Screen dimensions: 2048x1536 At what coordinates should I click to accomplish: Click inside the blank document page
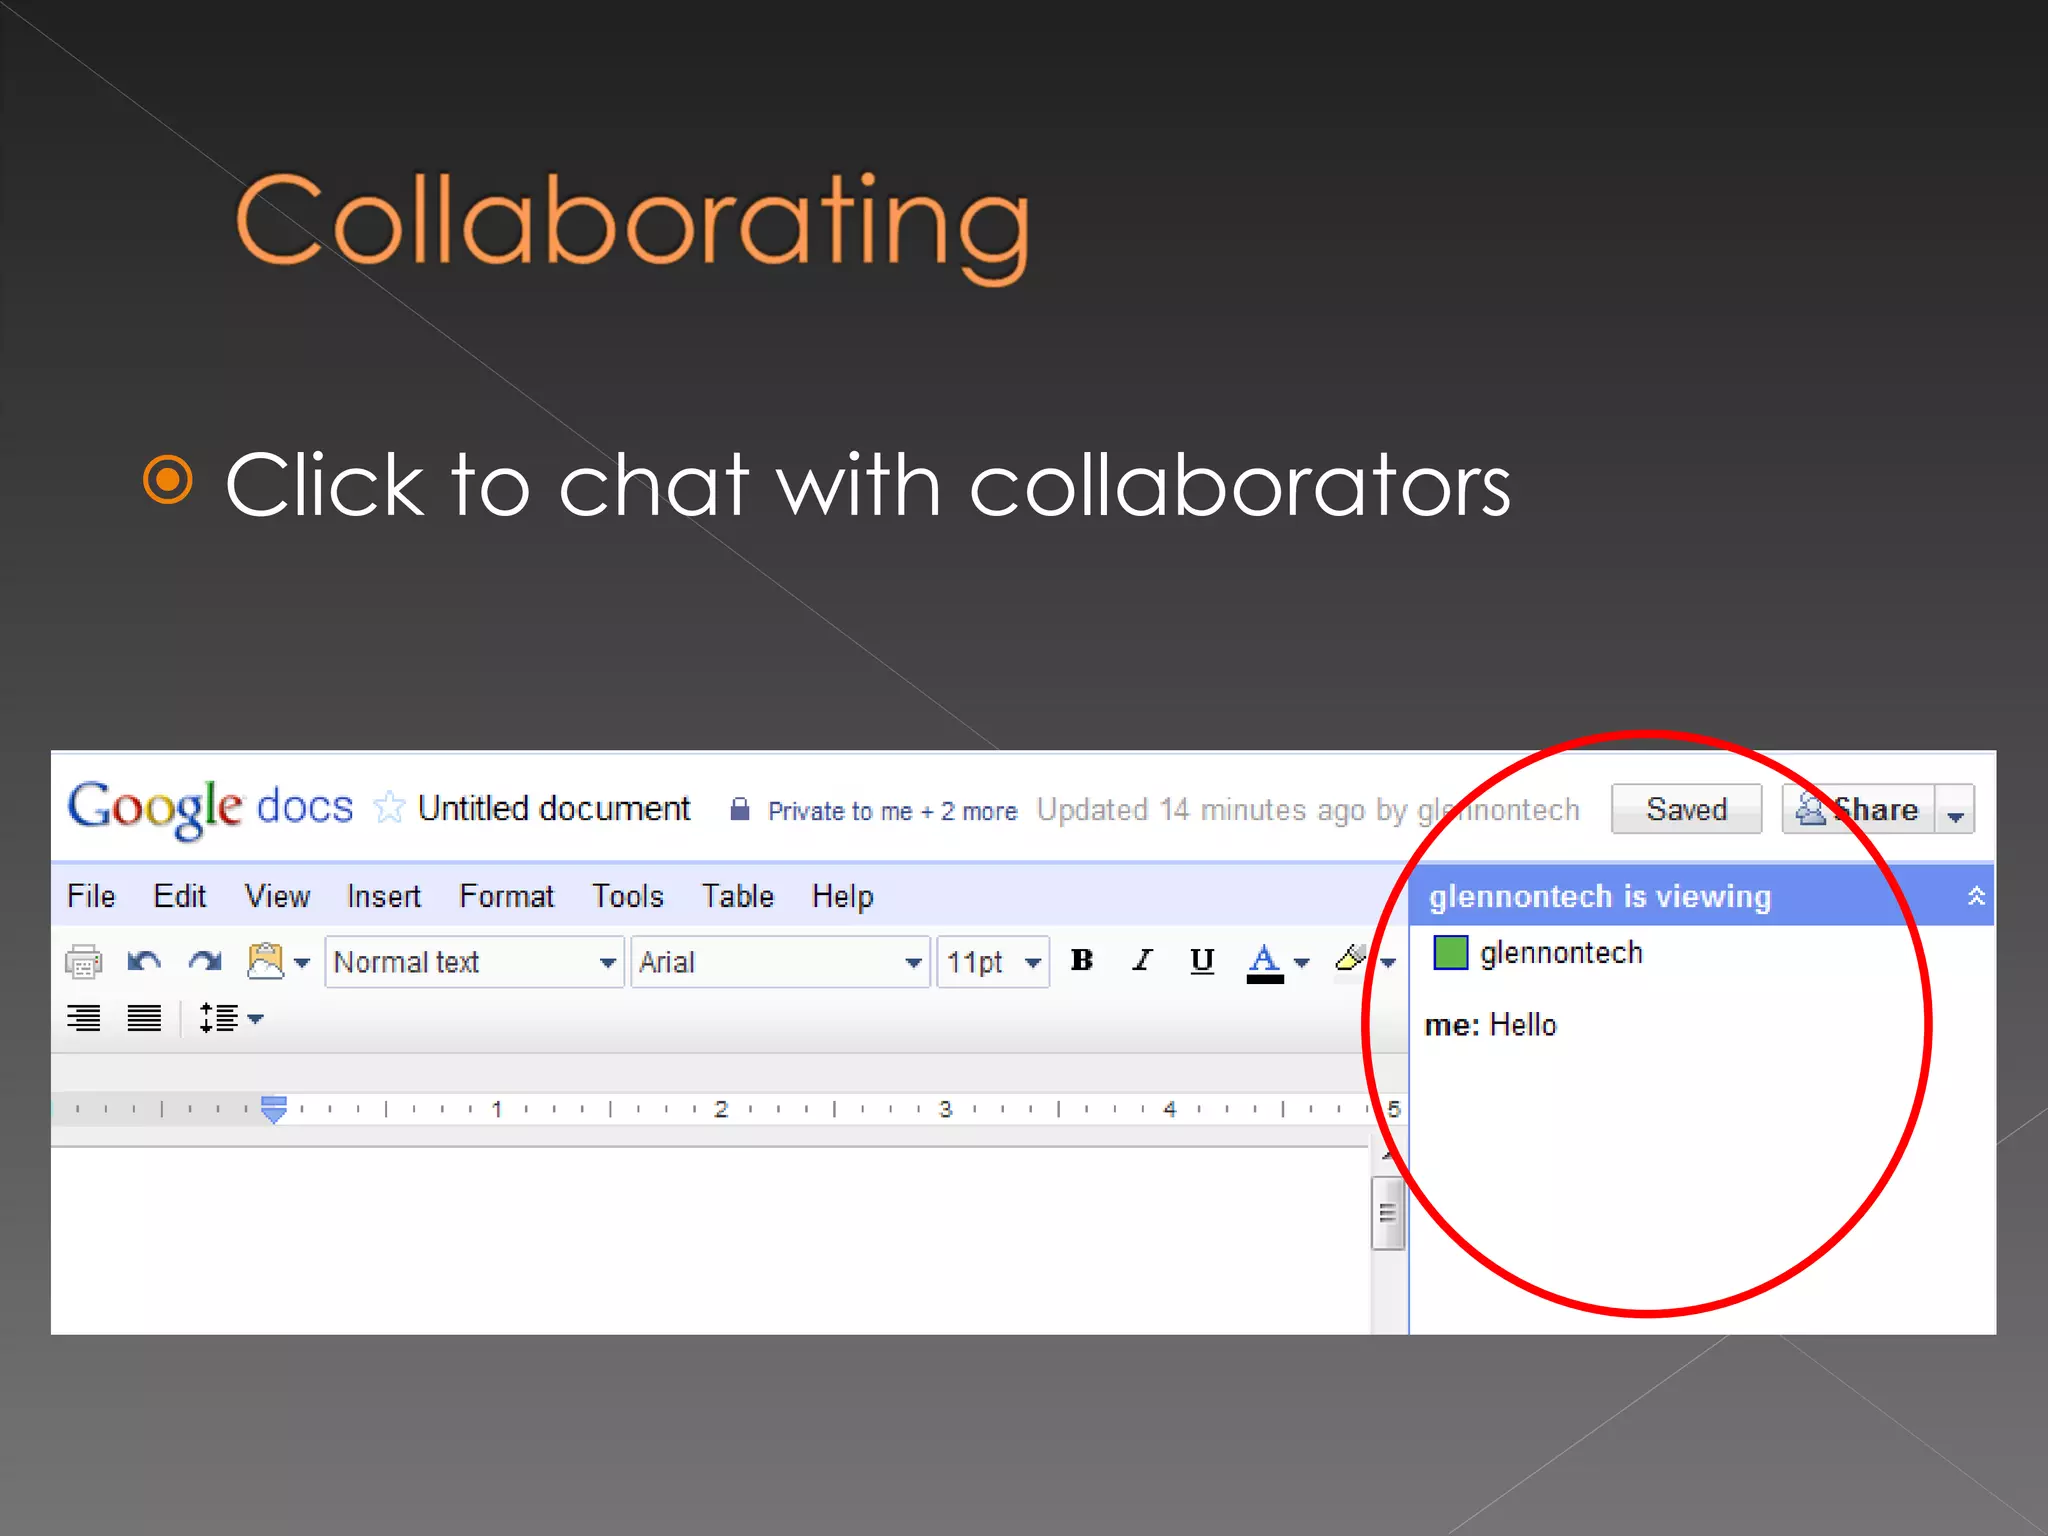click(710, 1240)
